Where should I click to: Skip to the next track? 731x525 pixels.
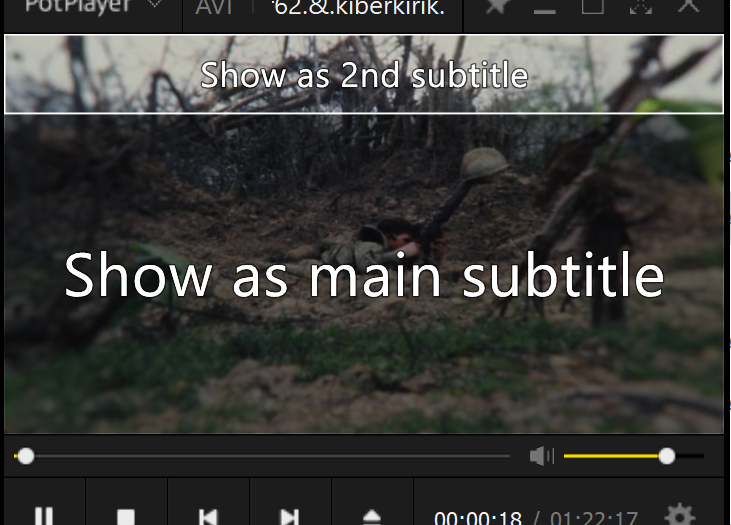coord(290,517)
